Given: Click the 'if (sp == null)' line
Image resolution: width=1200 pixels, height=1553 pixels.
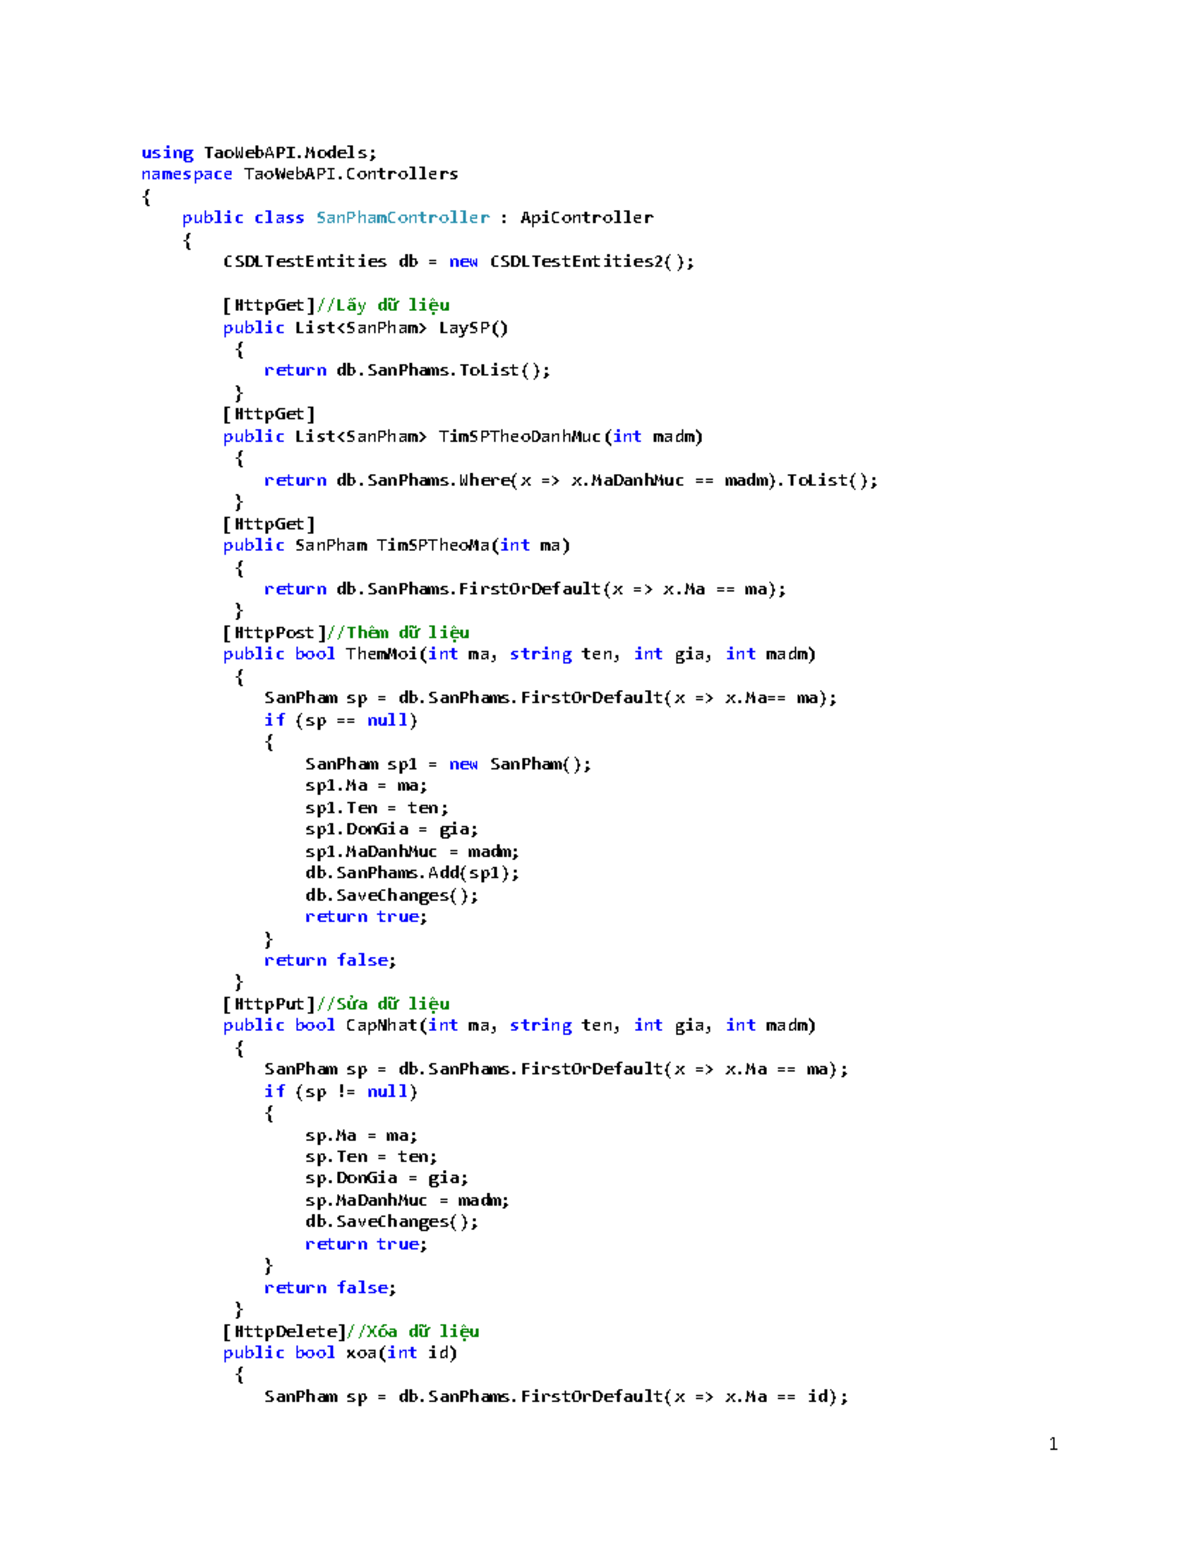Looking at the screenshot, I should pyautogui.click(x=341, y=721).
